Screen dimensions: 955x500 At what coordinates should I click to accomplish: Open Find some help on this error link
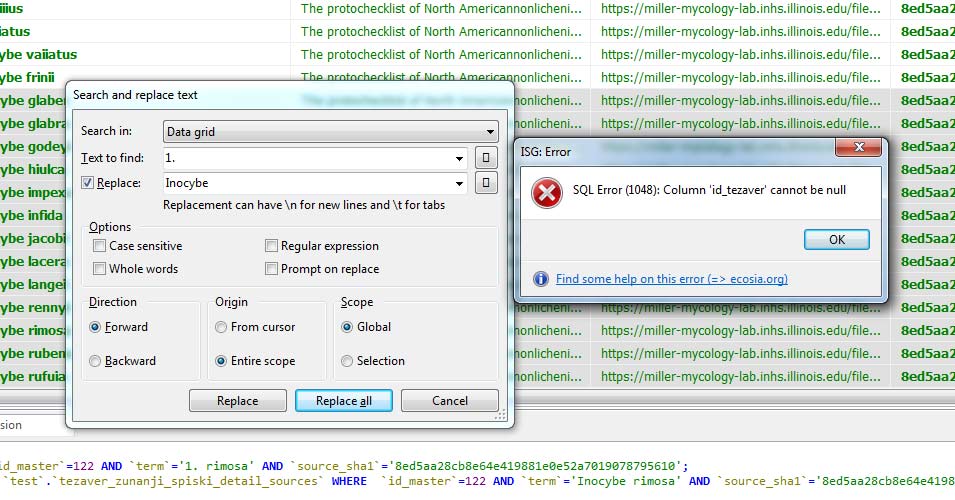click(672, 279)
